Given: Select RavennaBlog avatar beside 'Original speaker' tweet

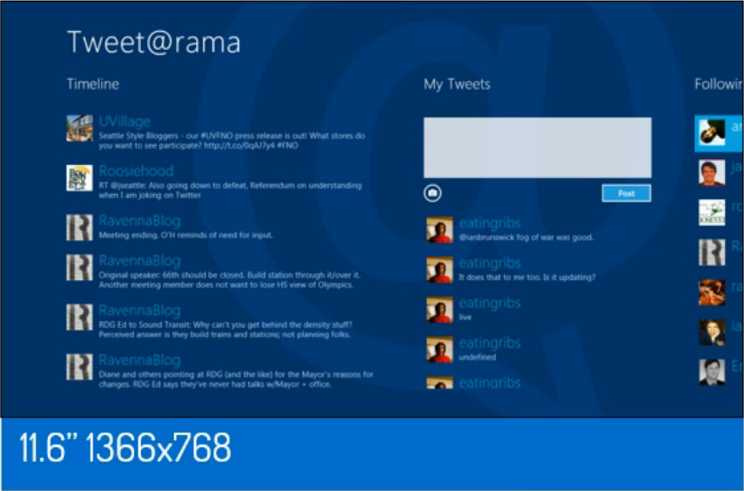Looking at the screenshot, I should point(79,267).
